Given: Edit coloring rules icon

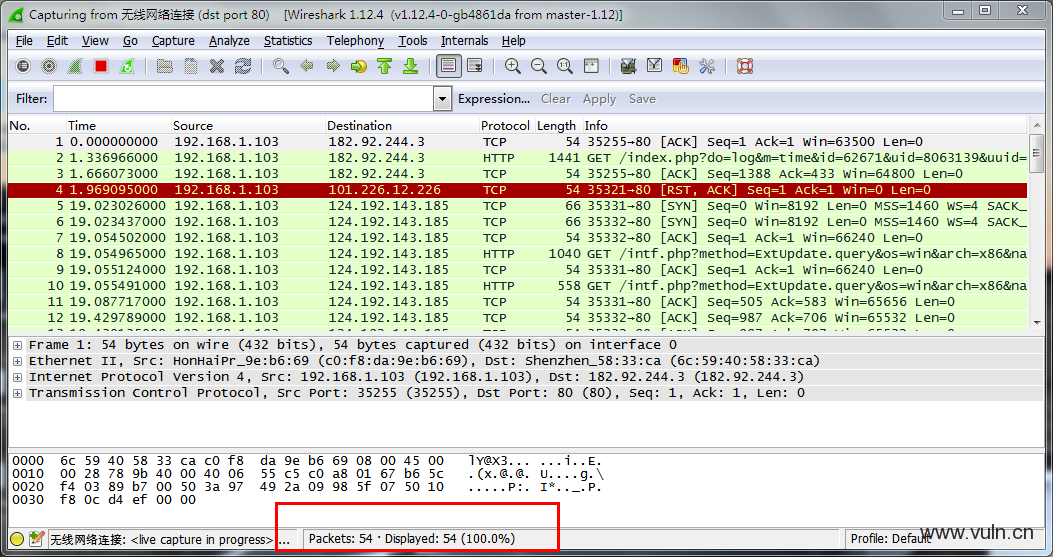Looking at the screenshot, I should [x=680, y=66].
